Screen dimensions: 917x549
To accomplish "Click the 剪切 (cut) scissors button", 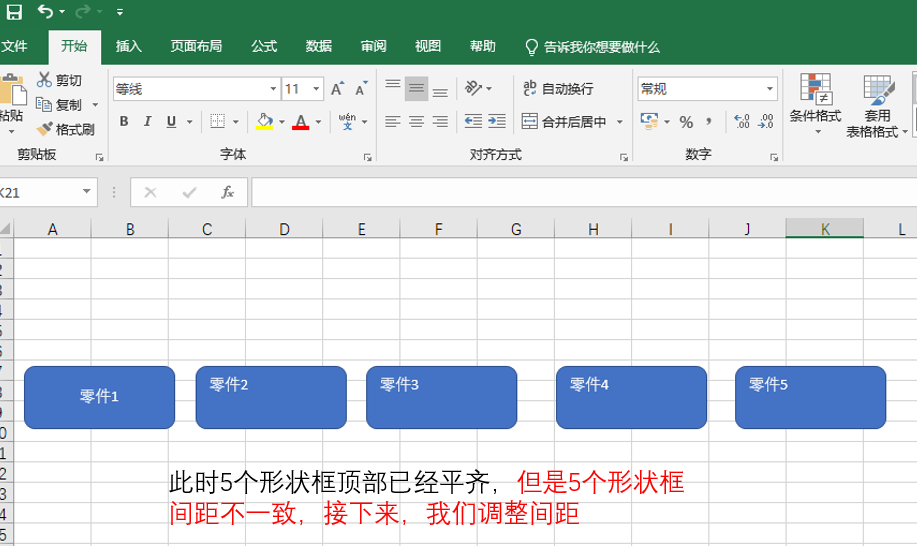I will point(59,80).
